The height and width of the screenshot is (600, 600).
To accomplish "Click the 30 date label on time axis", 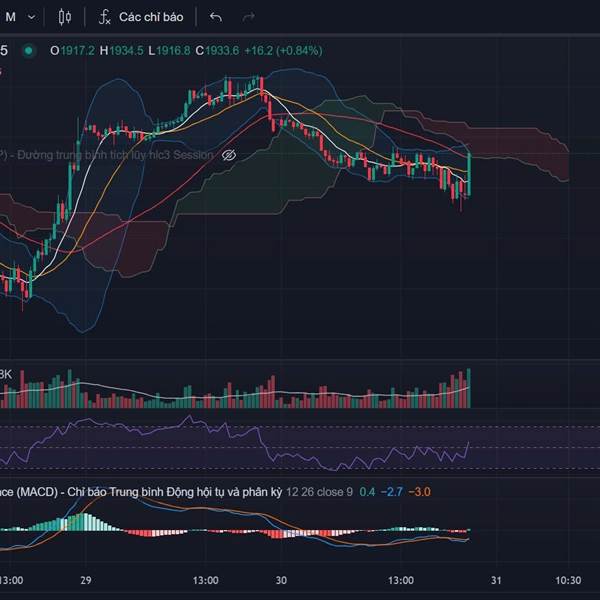I will [x=281, y=580].
